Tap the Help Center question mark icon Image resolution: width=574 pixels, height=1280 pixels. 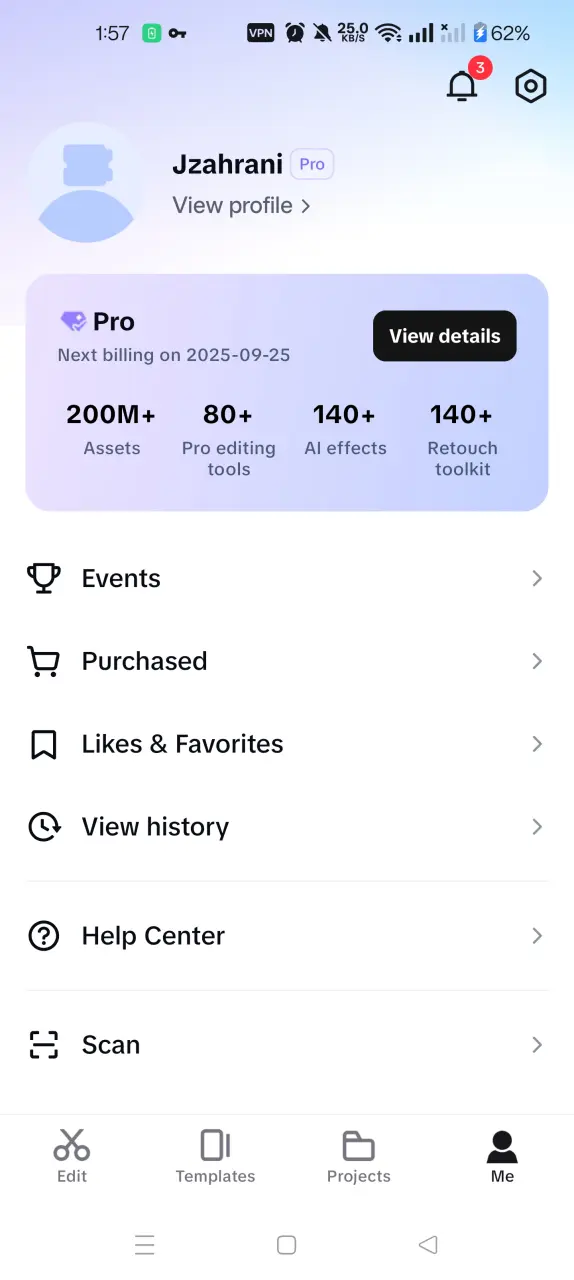pyautogui.click(x=43, y=936)
